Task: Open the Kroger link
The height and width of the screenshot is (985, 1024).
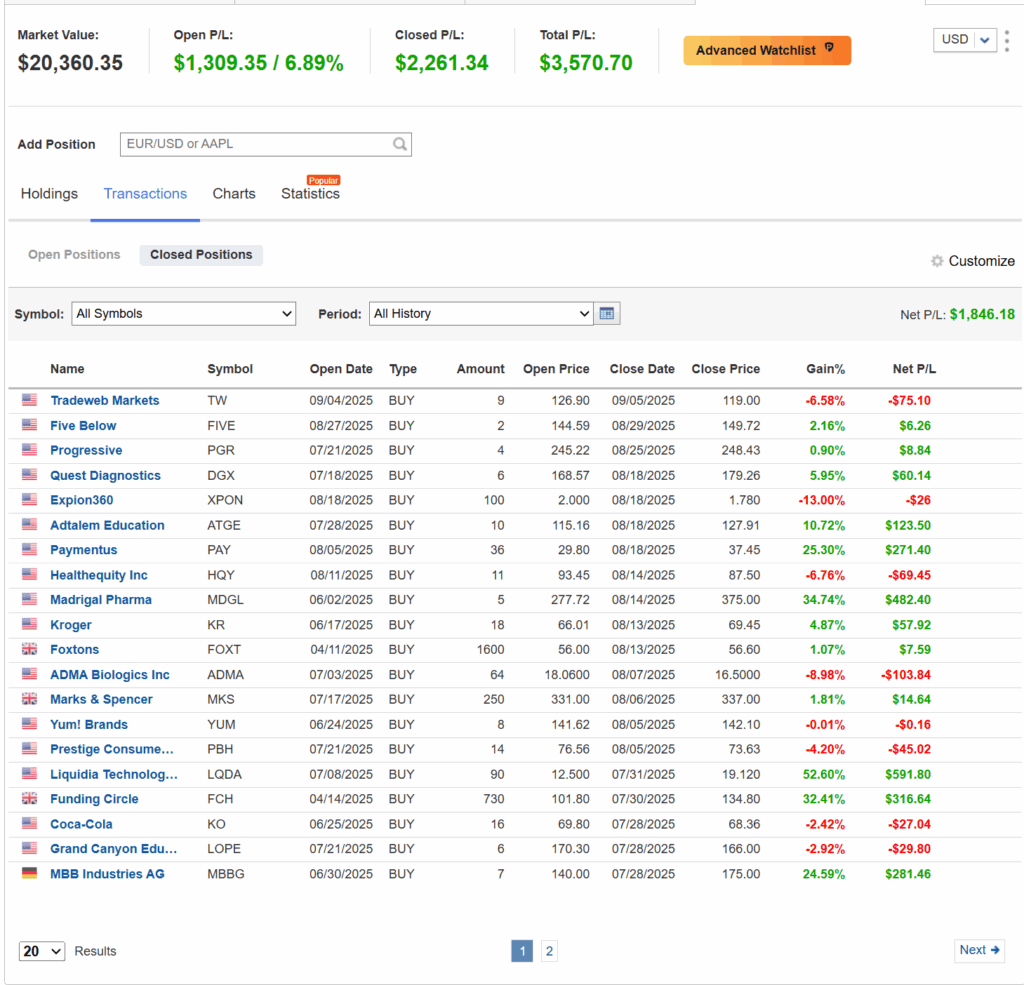Action: 71,625
